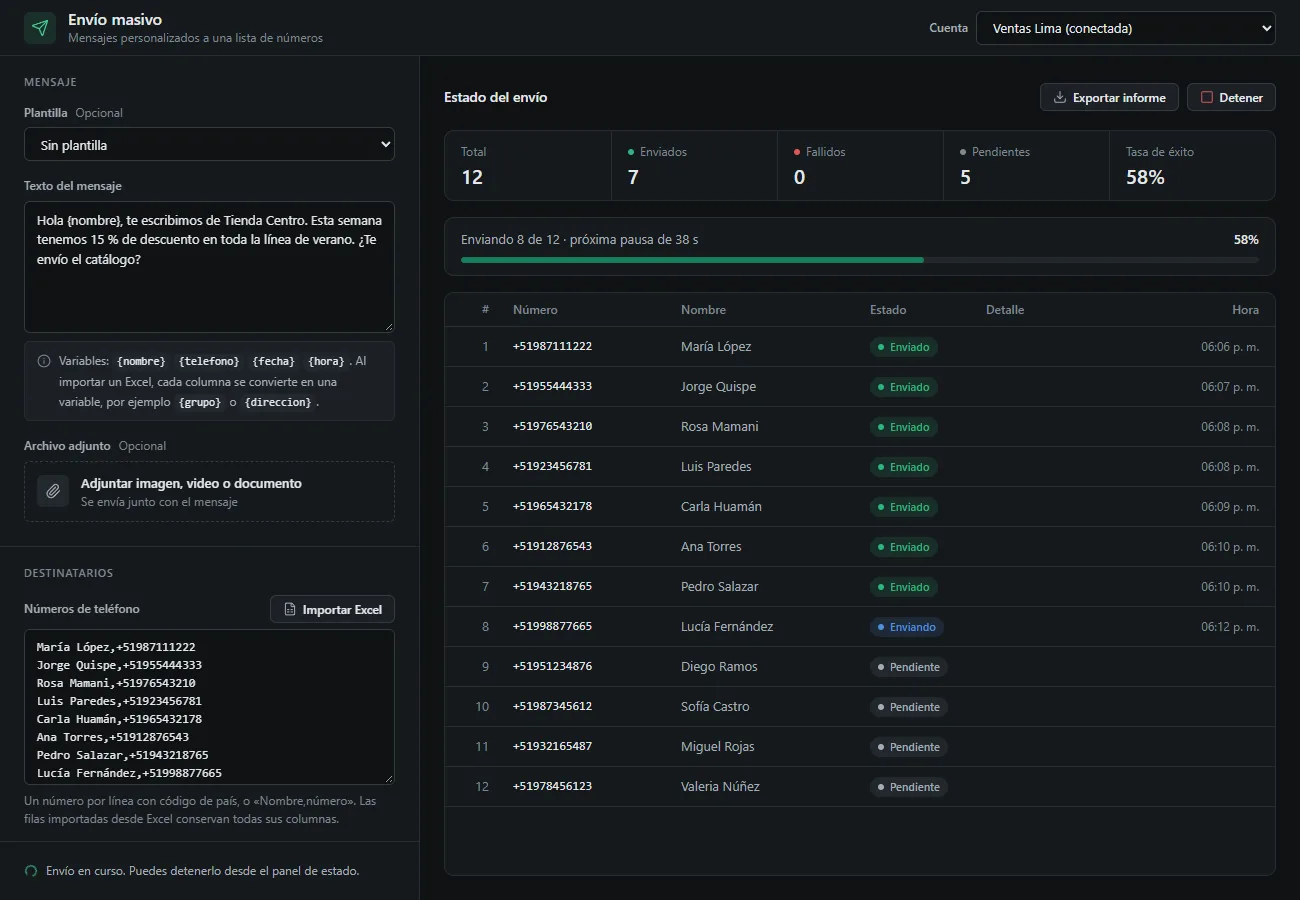Click the {nombre} variable chip
The width and height of the screenshot is (1300, 900).
(x=141, y=361)
